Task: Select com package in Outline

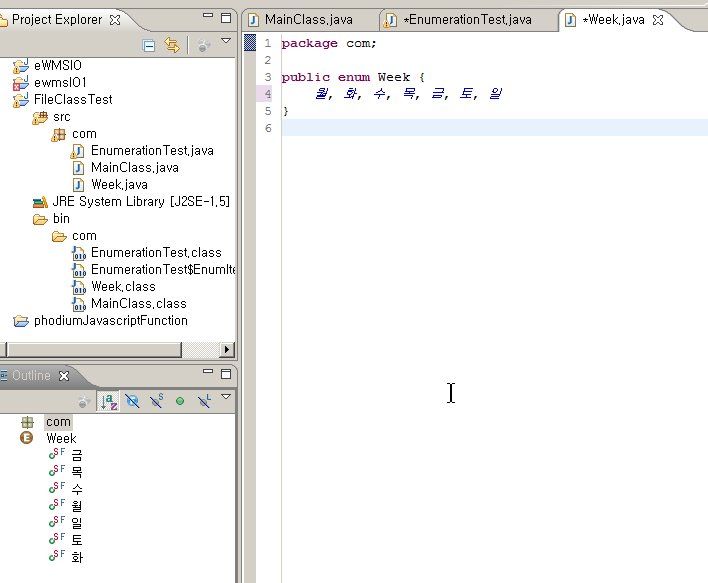Action: (58, 422)
